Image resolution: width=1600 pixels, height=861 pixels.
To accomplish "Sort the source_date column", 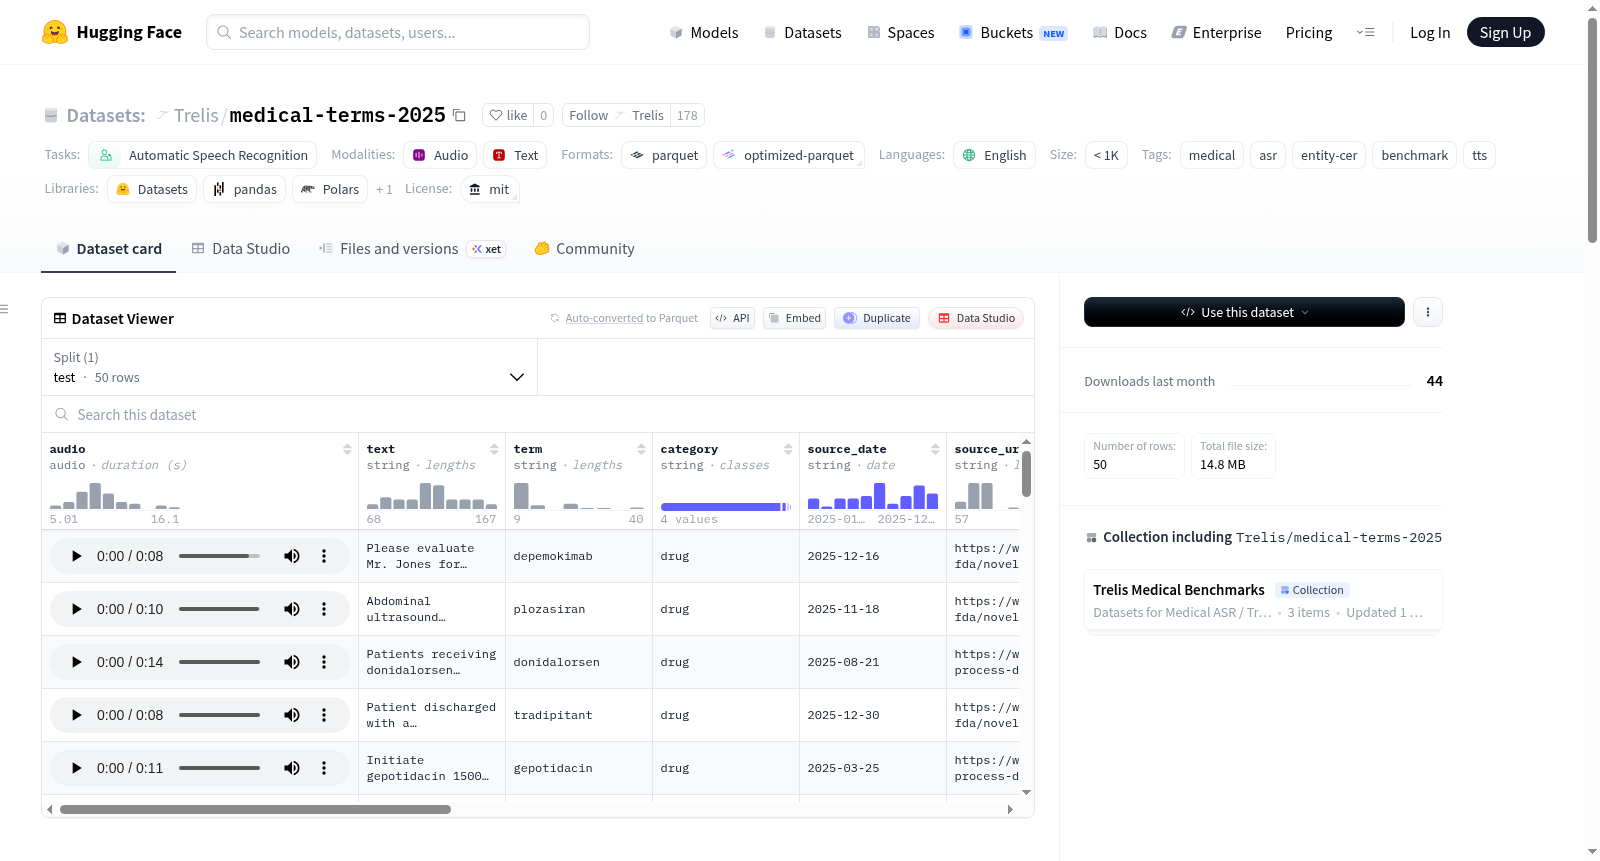I will click(x=935, y=449).
